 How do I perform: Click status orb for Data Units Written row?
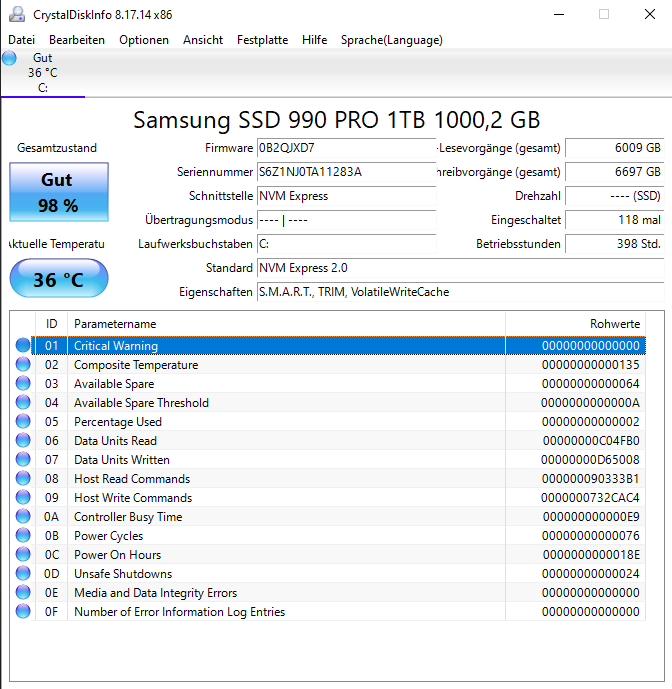[x=23, y=459]
